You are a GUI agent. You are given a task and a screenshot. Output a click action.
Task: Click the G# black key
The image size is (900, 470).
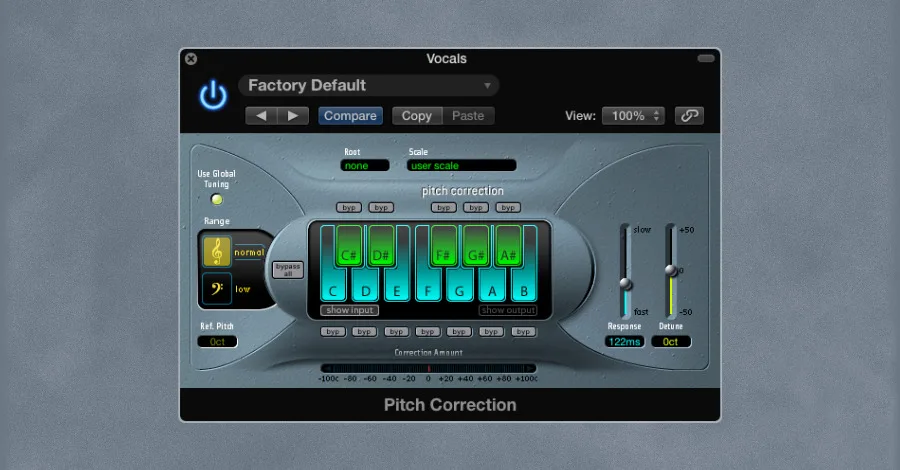point(476,247)
